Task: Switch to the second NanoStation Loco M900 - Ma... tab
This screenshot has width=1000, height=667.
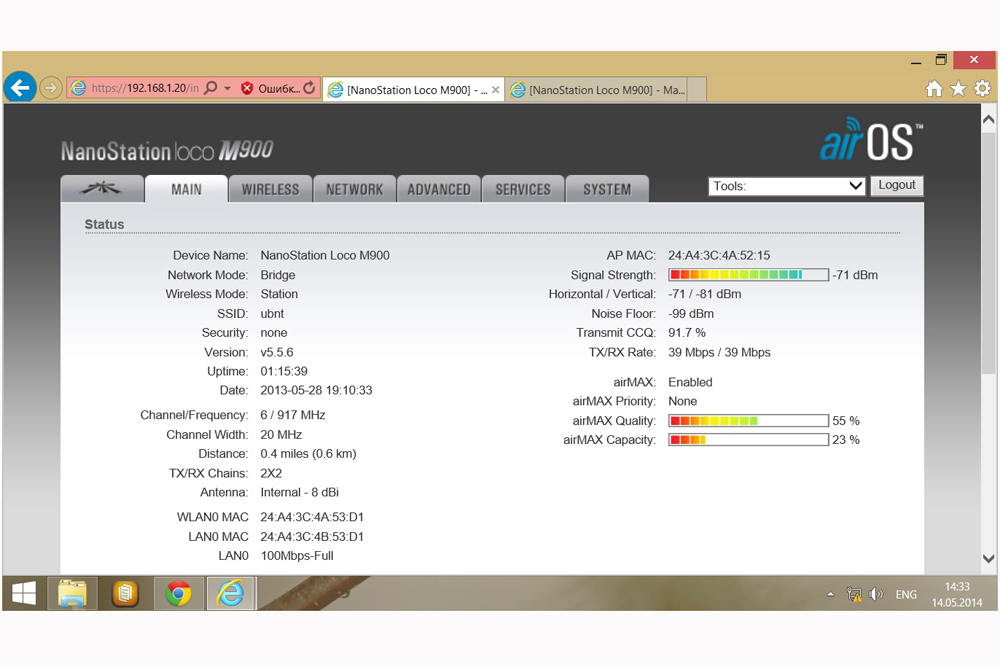Action: 597,90
